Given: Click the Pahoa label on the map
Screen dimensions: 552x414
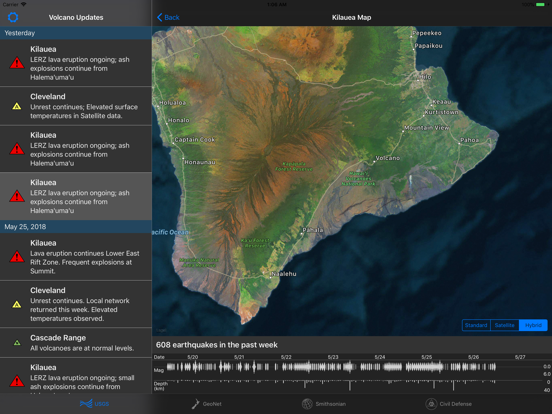Looking at the screenshot, I should [x=469, y=140].
